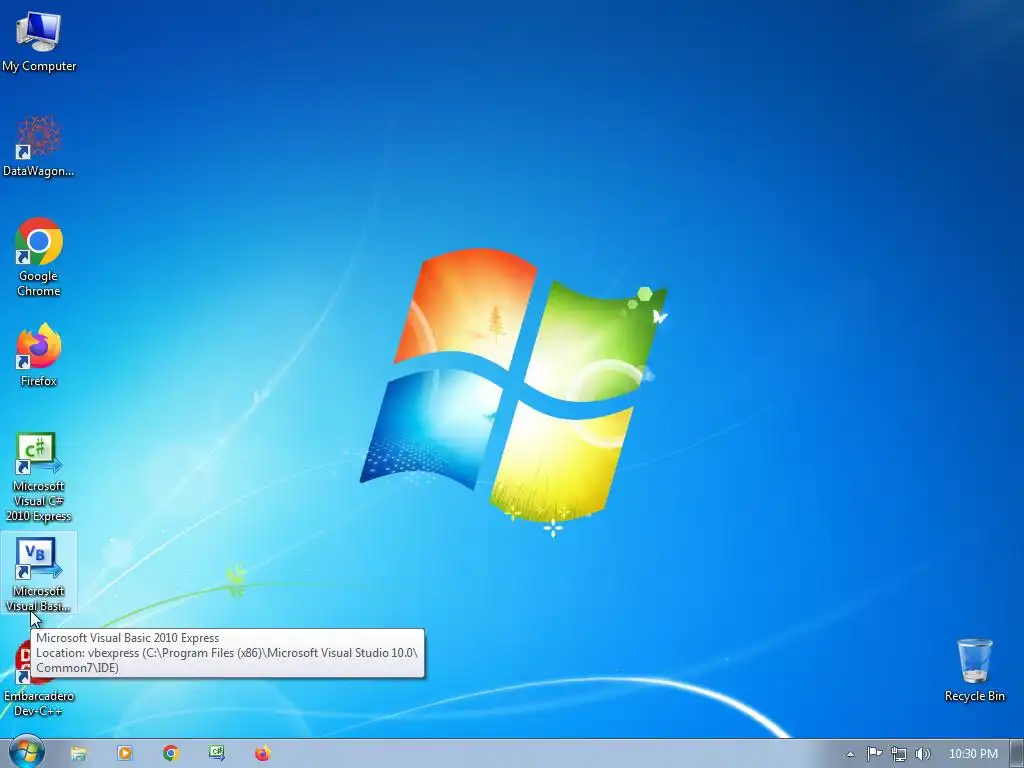Open the Windows Start menu orb
The height and width of the screenshot is (768, 1024).
[x=26, y=752]
